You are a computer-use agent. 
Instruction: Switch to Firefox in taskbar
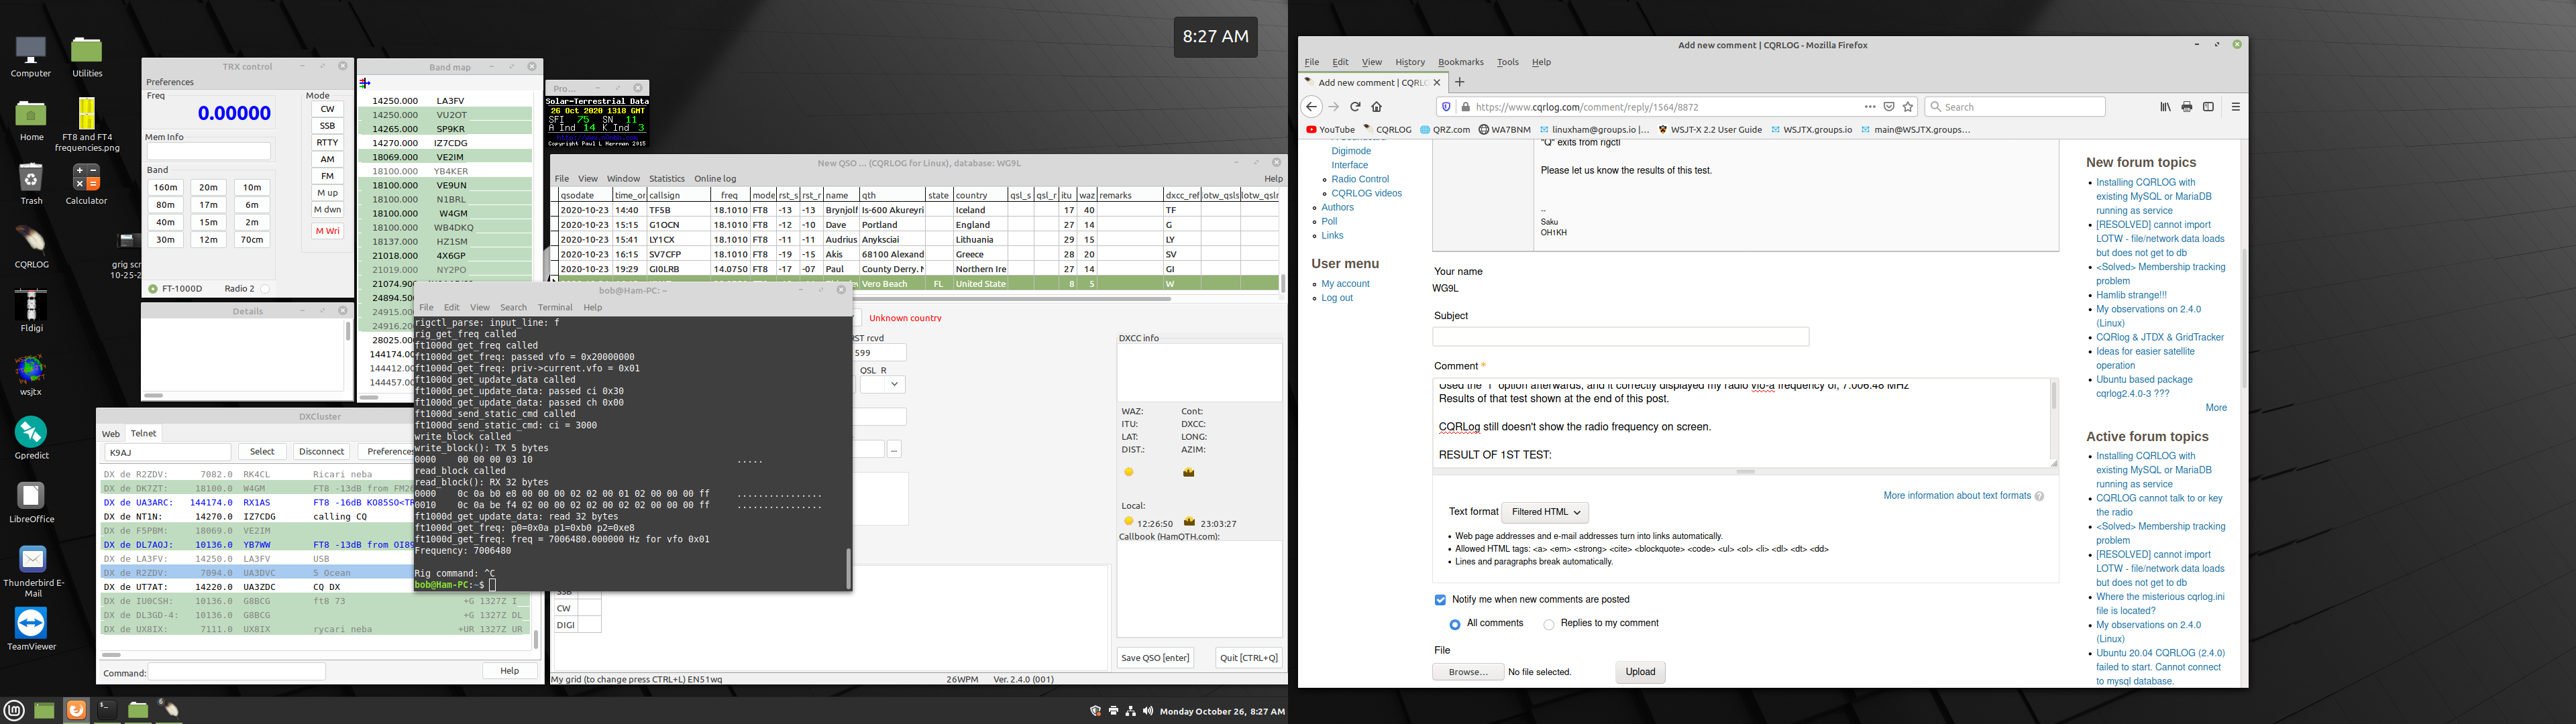pyautogui.click(x=76, y=710)
